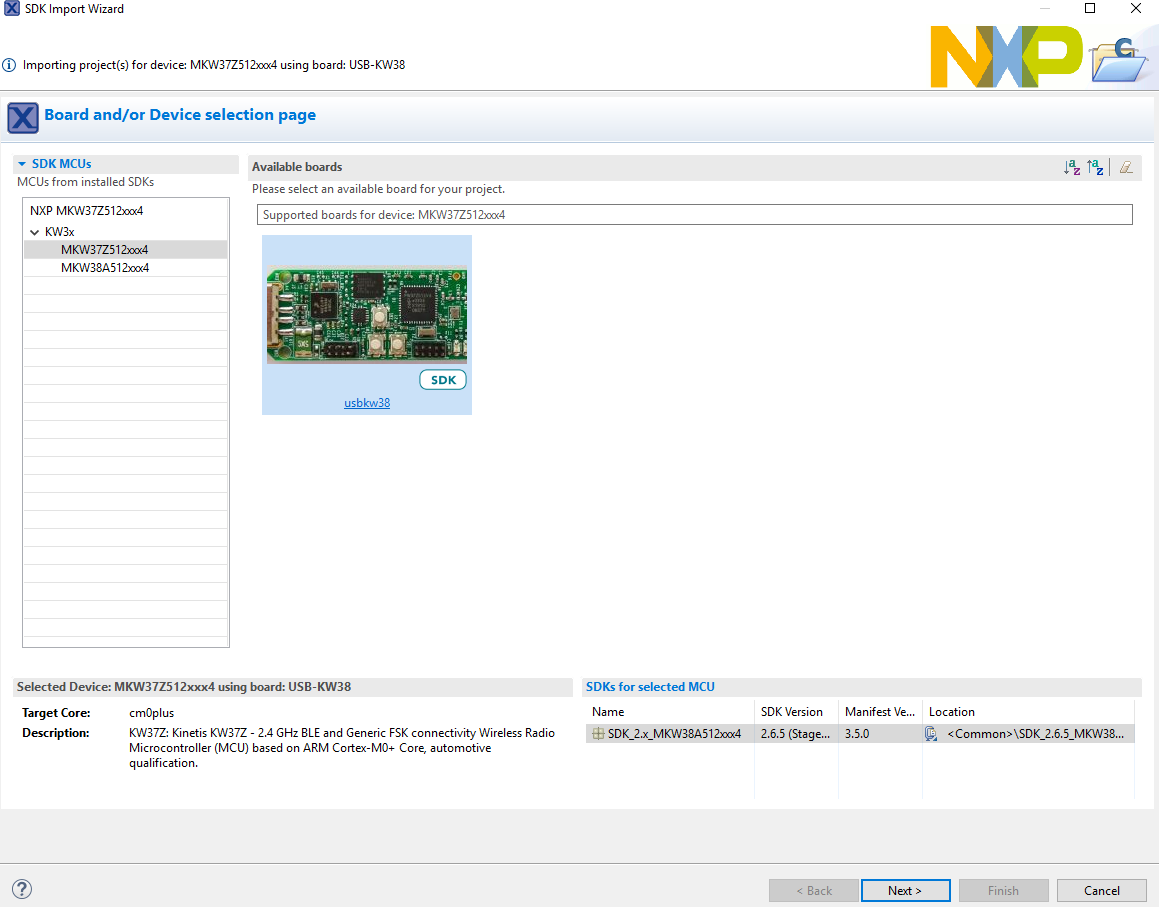1159x907 pixels.
Task: Click the Next button
Action: tap(905, 890)
